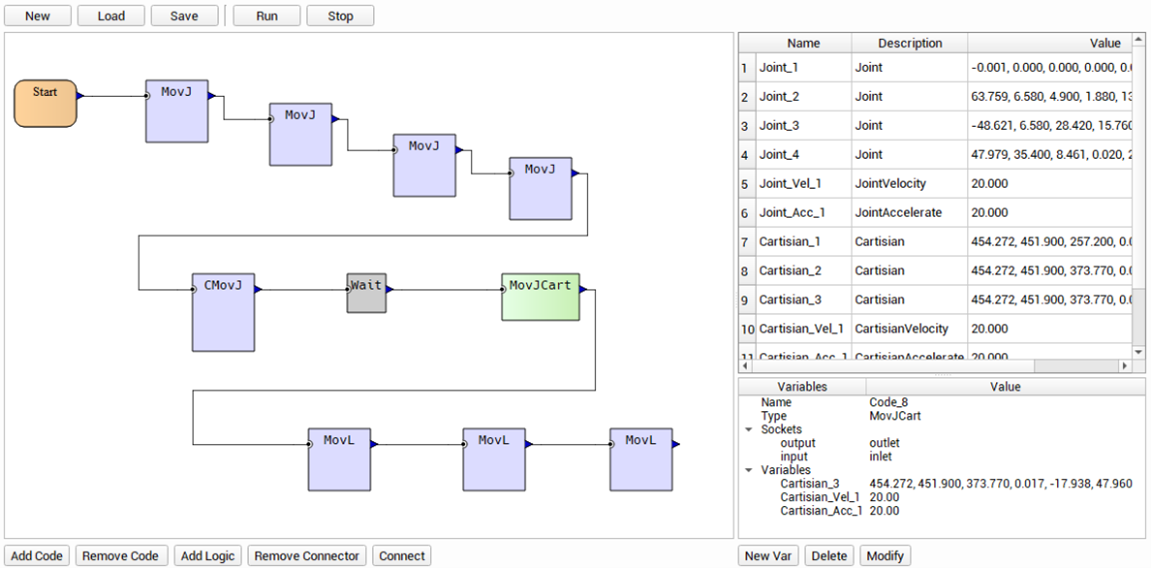The width and height of the screenshot is (1151, 568).
Task: Click the output arrow on Start node
Action: click(x=80, y=97)
